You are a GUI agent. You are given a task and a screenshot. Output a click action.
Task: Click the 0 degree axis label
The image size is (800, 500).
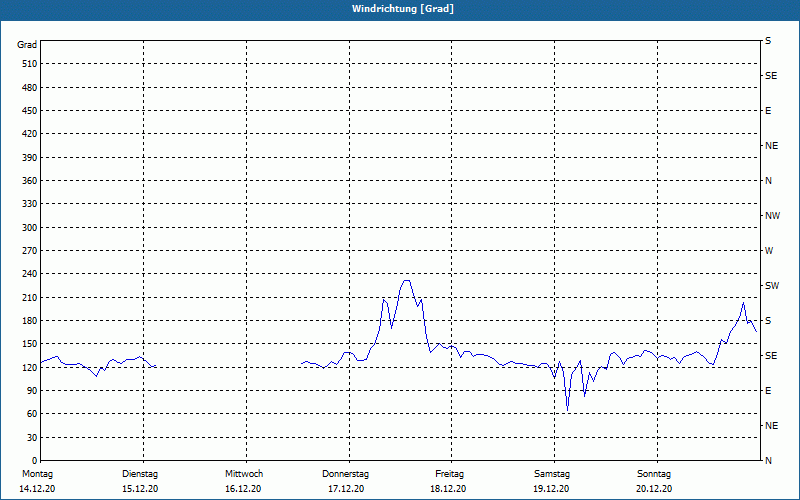coord(35,461)
